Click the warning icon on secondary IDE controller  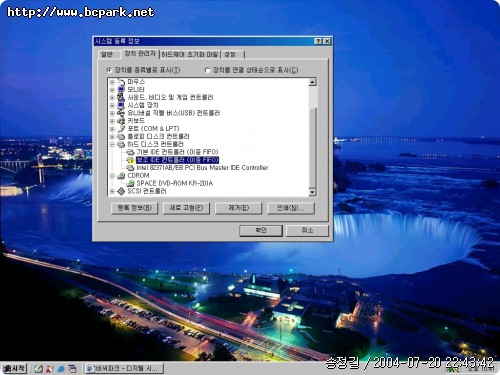tap(130, 160)
